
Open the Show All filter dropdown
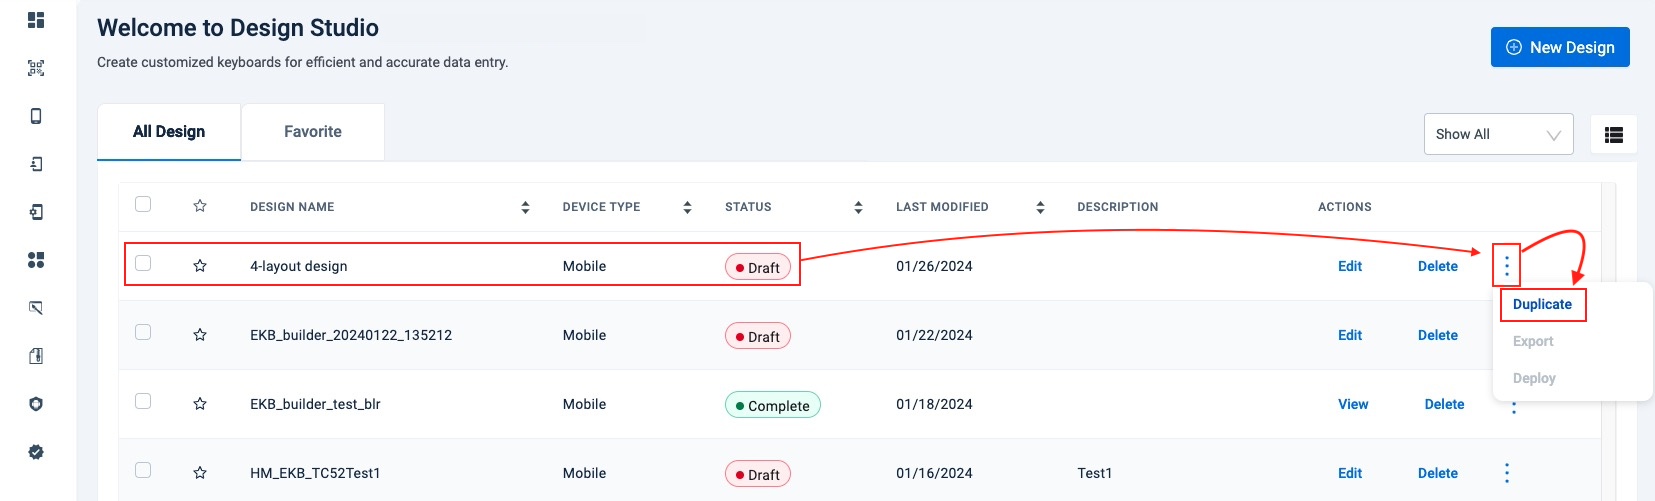click(1497, 134)
